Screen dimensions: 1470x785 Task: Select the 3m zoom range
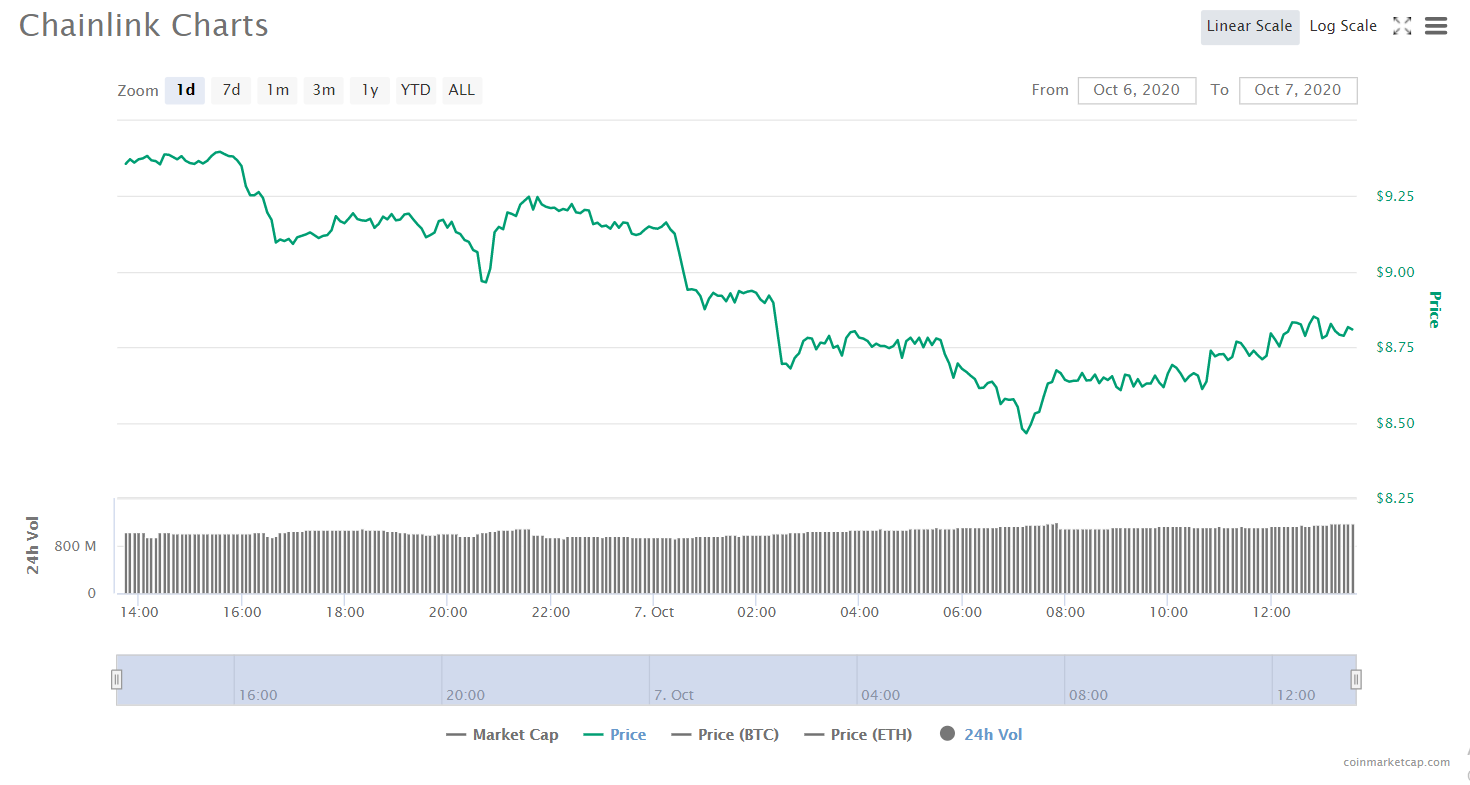[323, 90]
